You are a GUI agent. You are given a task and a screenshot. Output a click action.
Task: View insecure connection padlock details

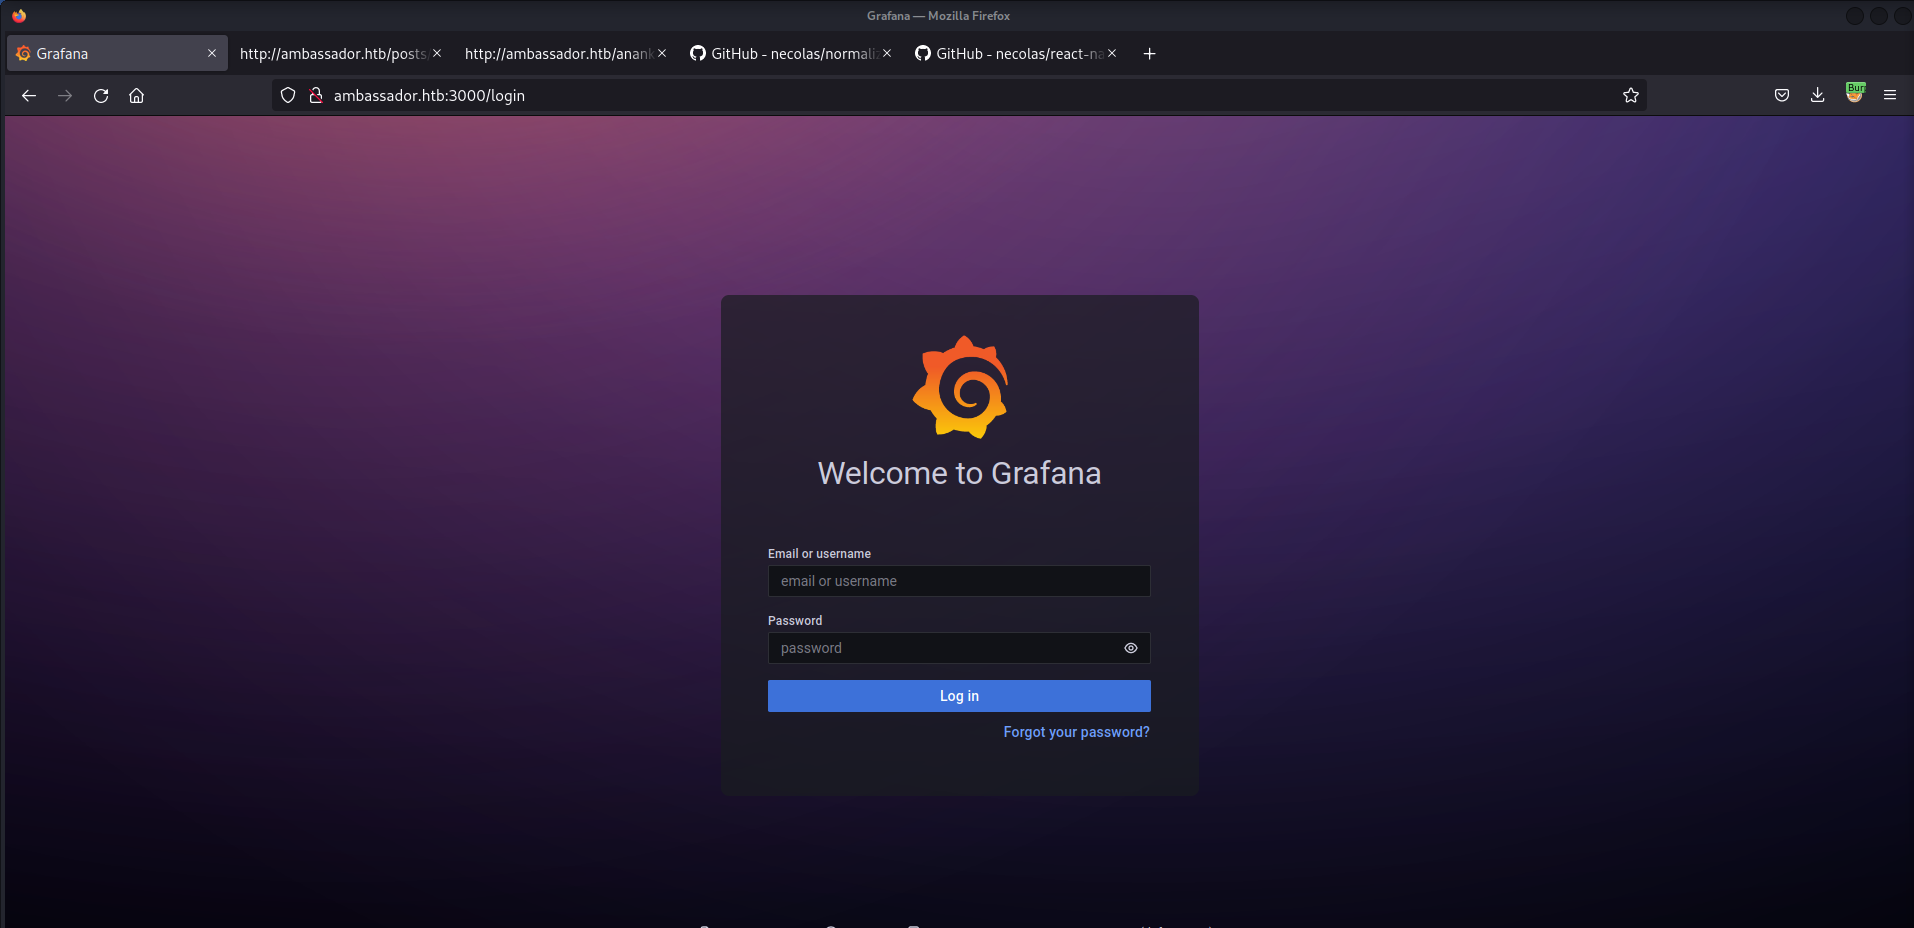(x=316, y=96)
